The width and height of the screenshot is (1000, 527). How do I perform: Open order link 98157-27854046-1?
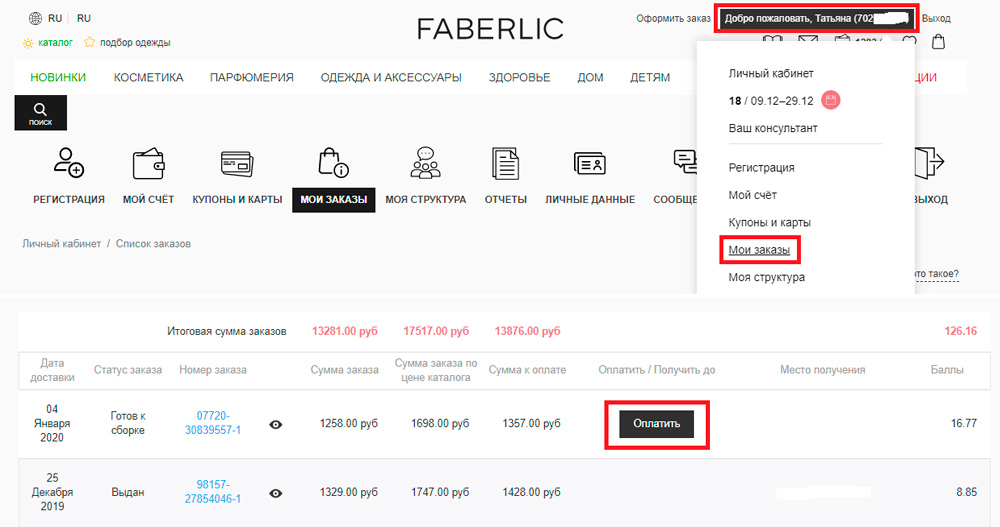click(x=213, y=492)
